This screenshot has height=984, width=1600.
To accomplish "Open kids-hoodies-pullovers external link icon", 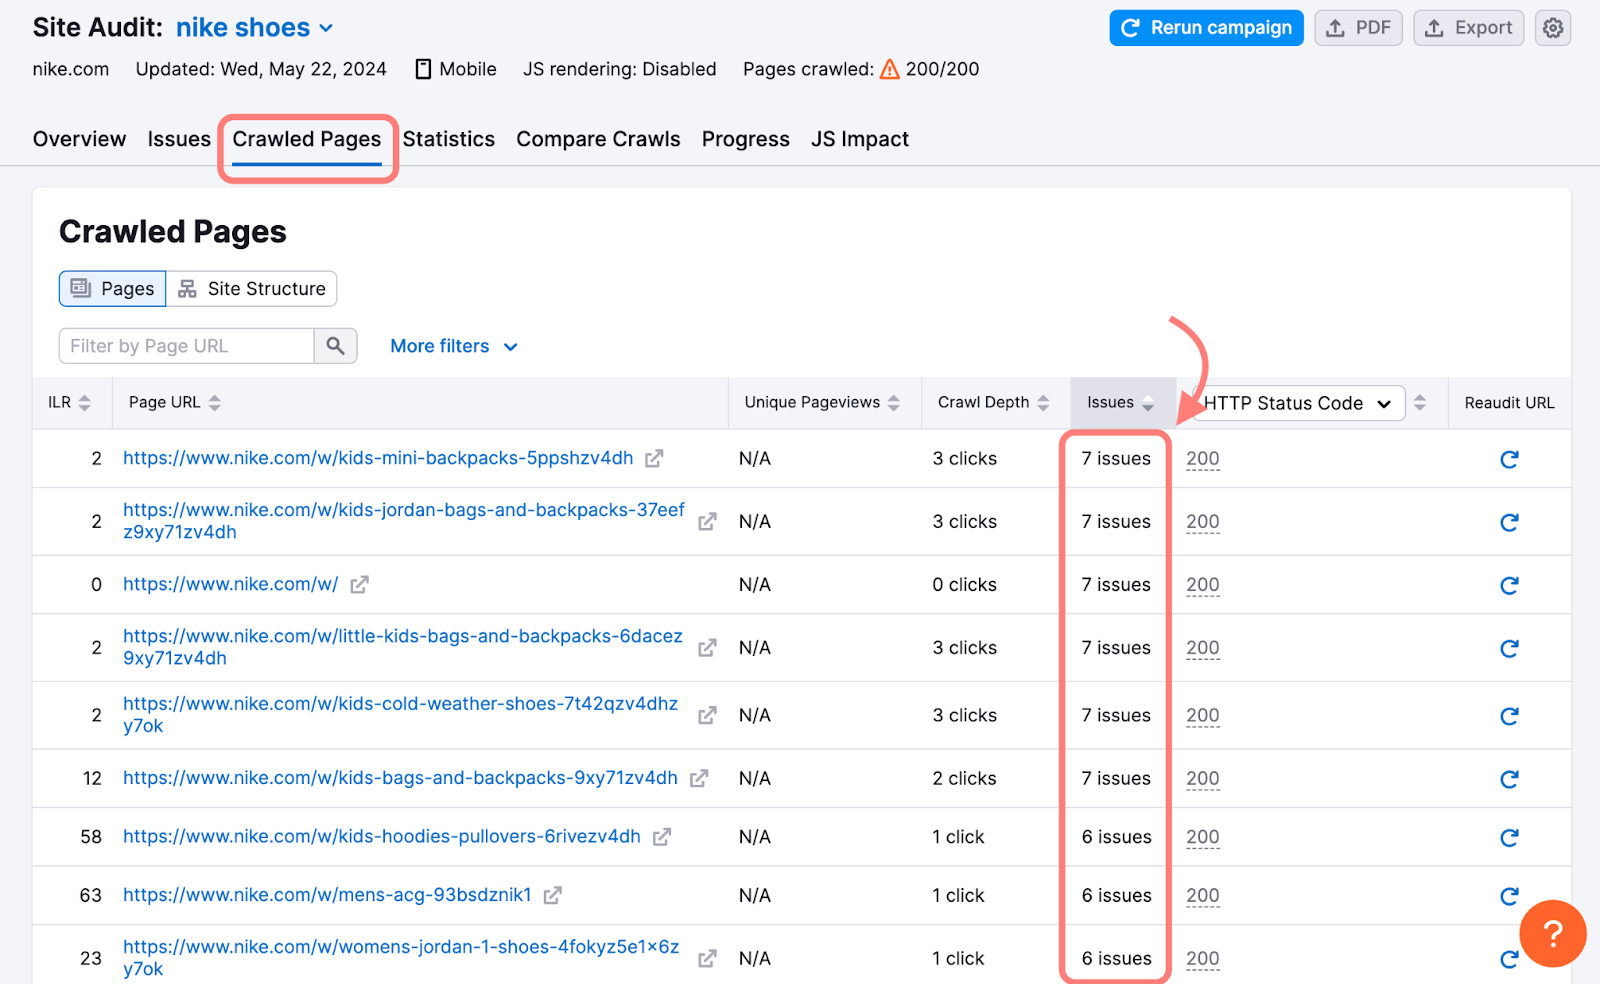I will [662, 837].
